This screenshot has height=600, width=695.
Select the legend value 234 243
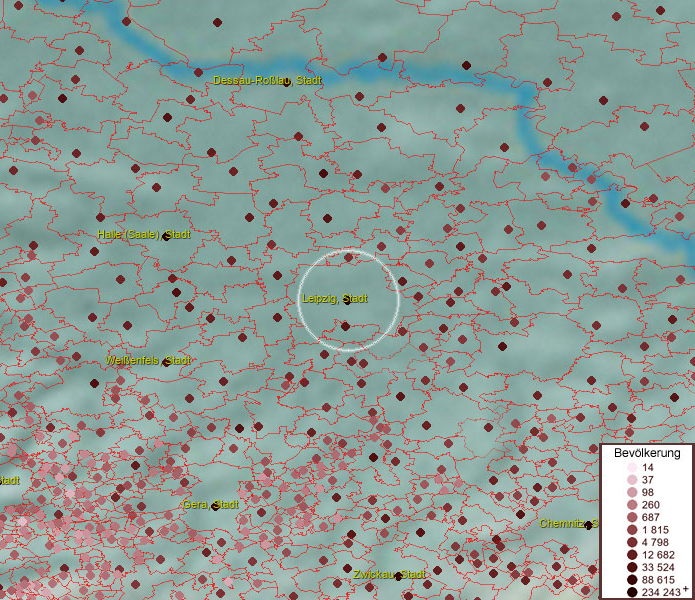pyautogui.click(x=661, y=592)
